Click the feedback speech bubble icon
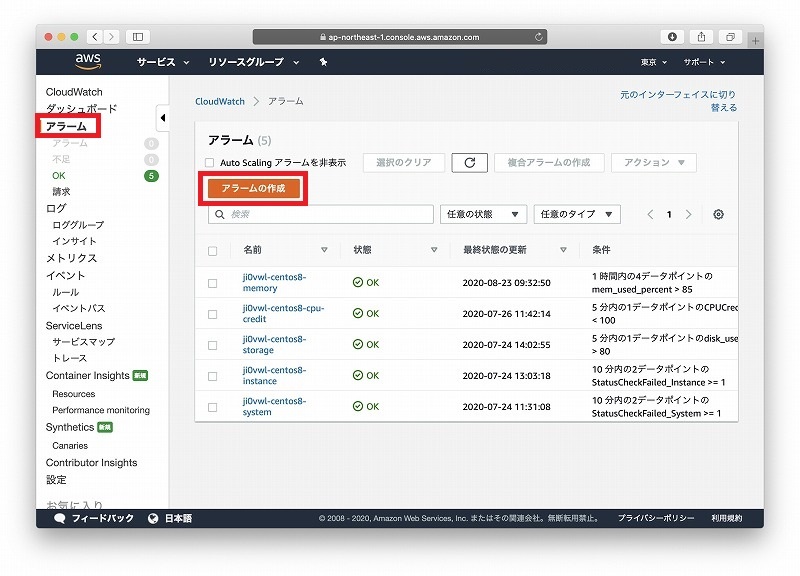Viewport: 800px width, 576px height. [x=60, y=518]
